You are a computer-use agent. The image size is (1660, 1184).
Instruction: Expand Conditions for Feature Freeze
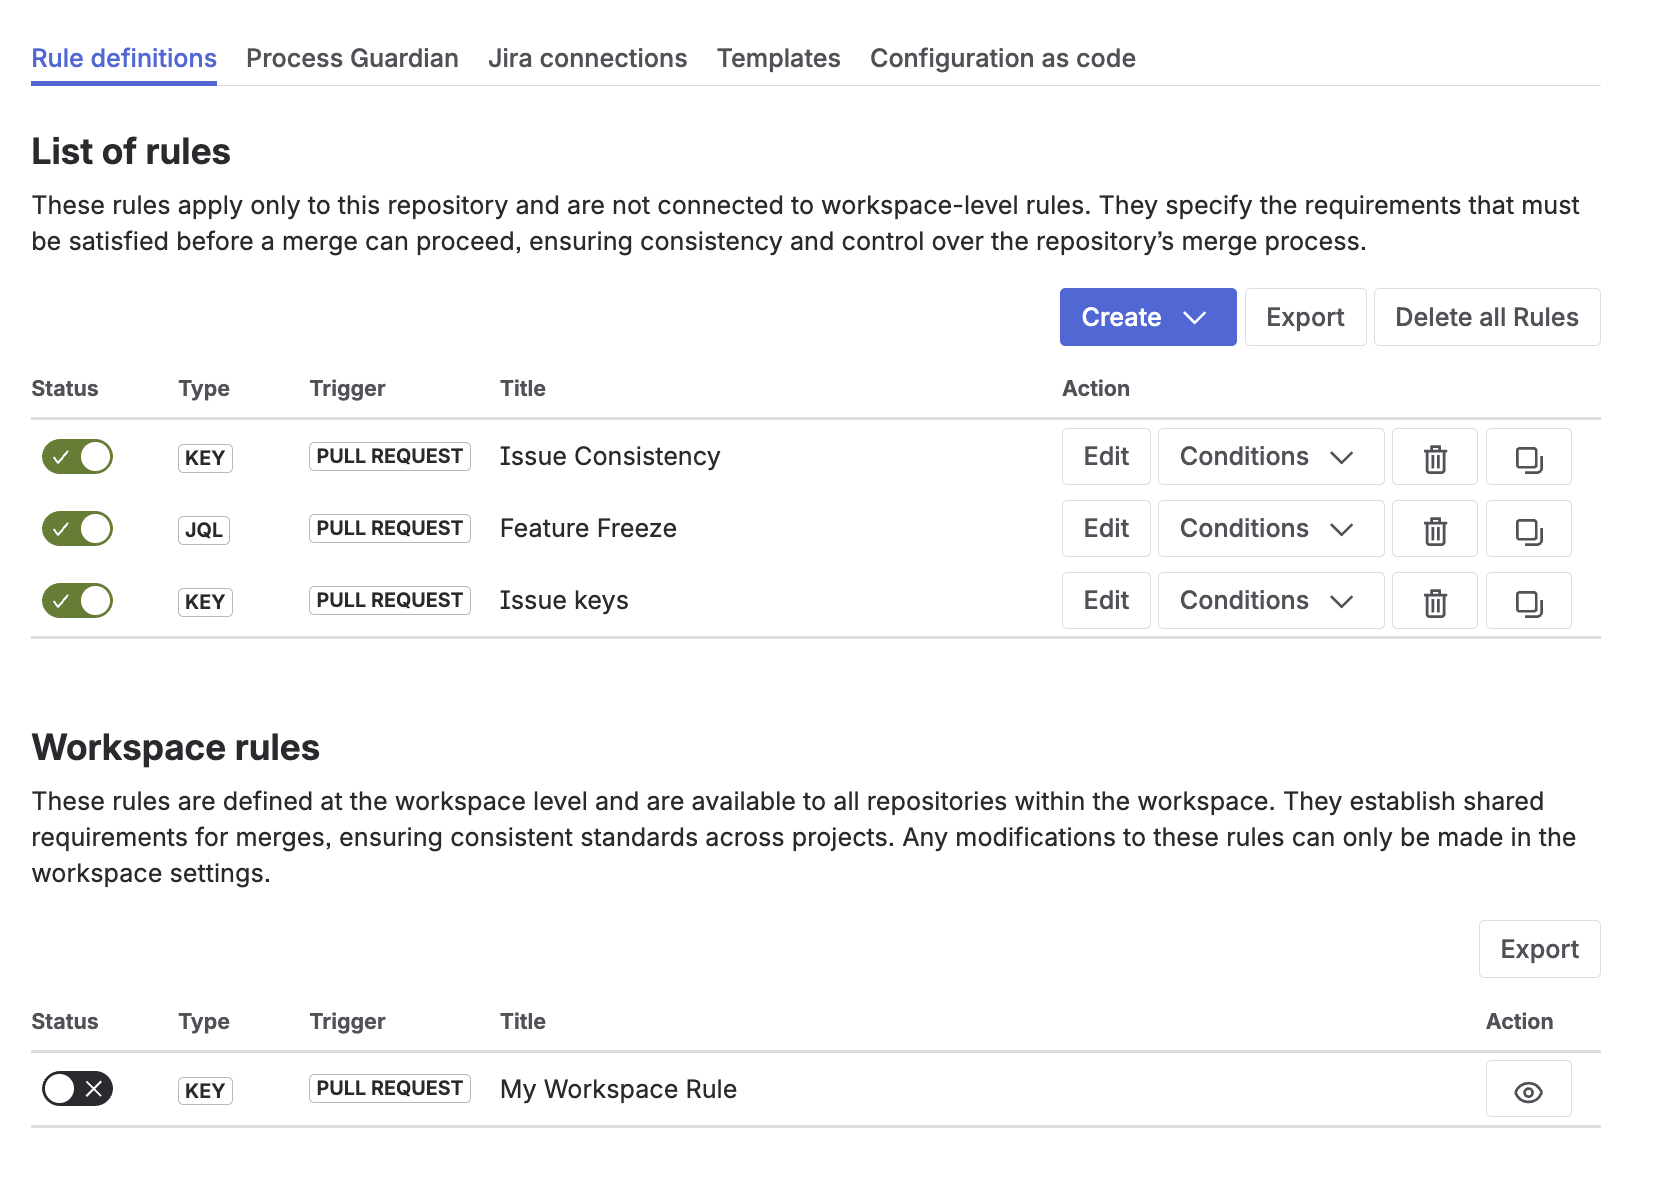tap(1271, 529)
